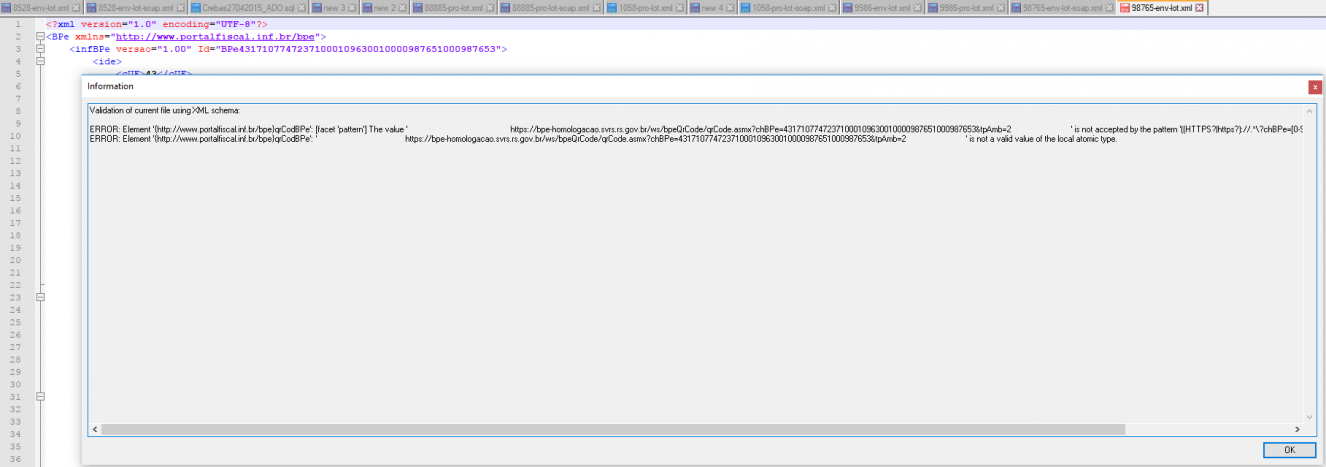This screenshot has height=467, width=1326.
Task: Click the first ERROR line mentioning facet 'pattern'
Action: (698, 129)
